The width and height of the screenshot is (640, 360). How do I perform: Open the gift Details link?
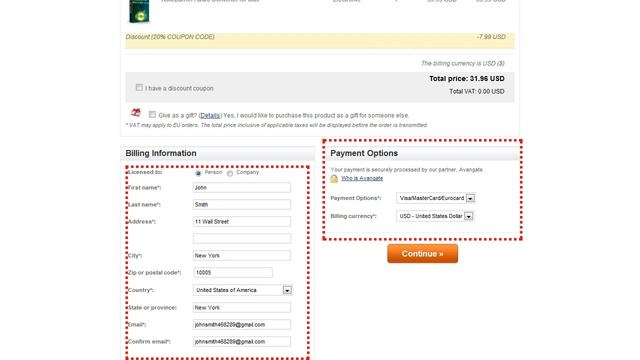[x=210, y=116]
